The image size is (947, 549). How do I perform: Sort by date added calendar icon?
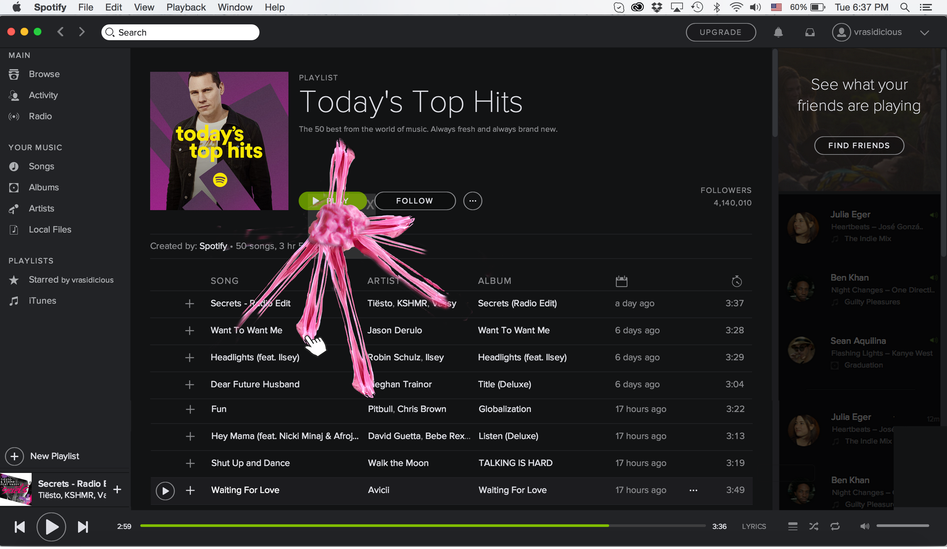tap(621, 281)
